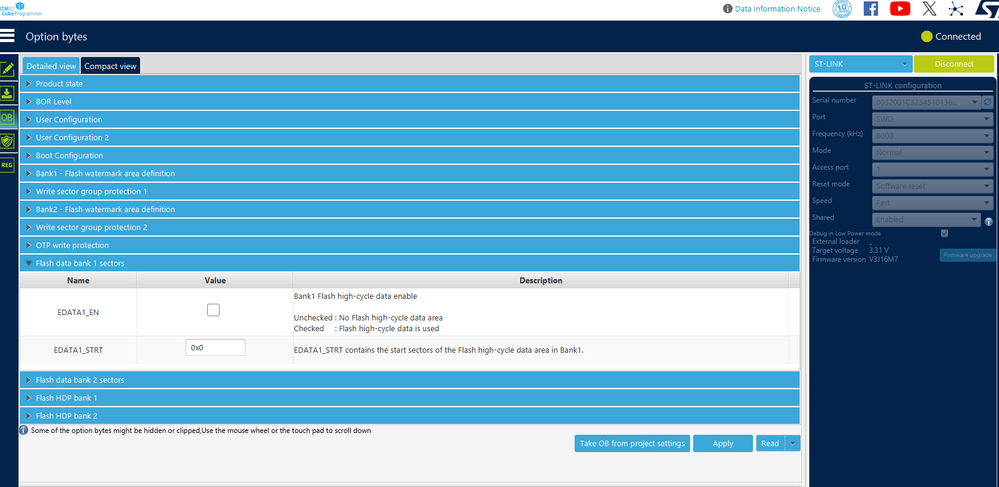This screenshot has height=487, width=999.
Task: Expand Flash HDP bank 1 section
Action: tap(409, 397)
